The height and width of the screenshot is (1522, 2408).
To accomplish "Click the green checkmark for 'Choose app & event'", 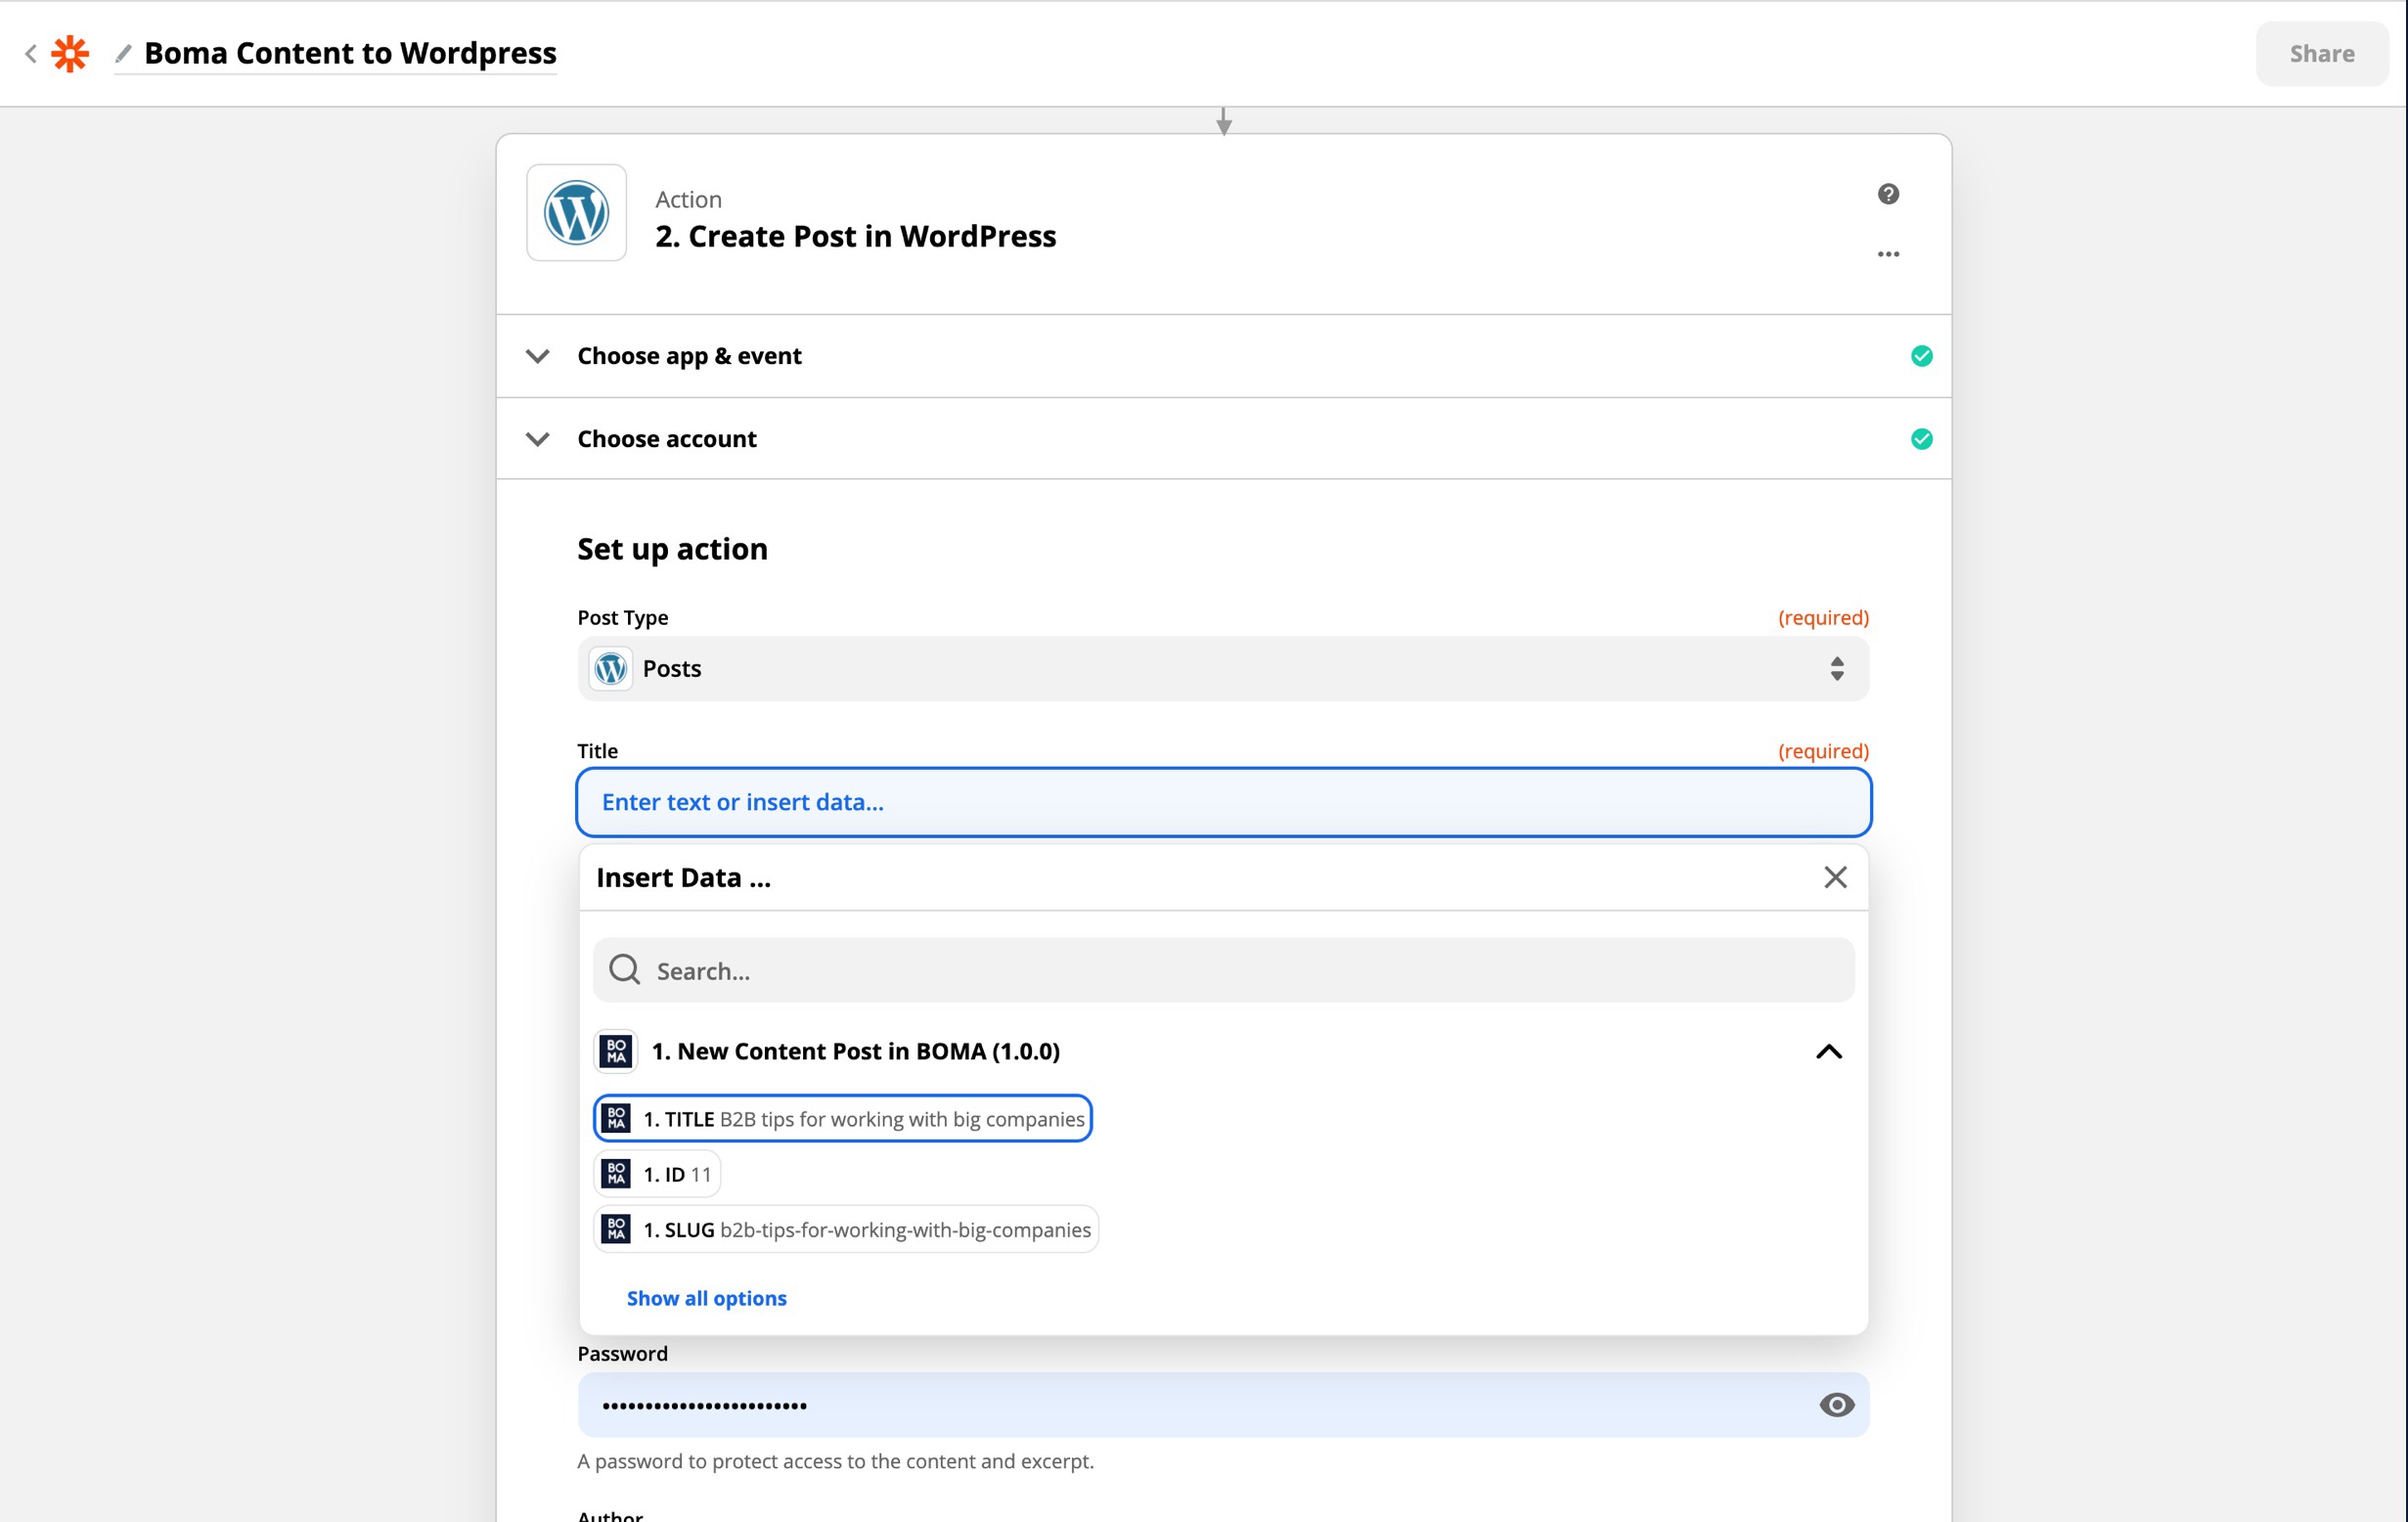I will click(1921, 356).
